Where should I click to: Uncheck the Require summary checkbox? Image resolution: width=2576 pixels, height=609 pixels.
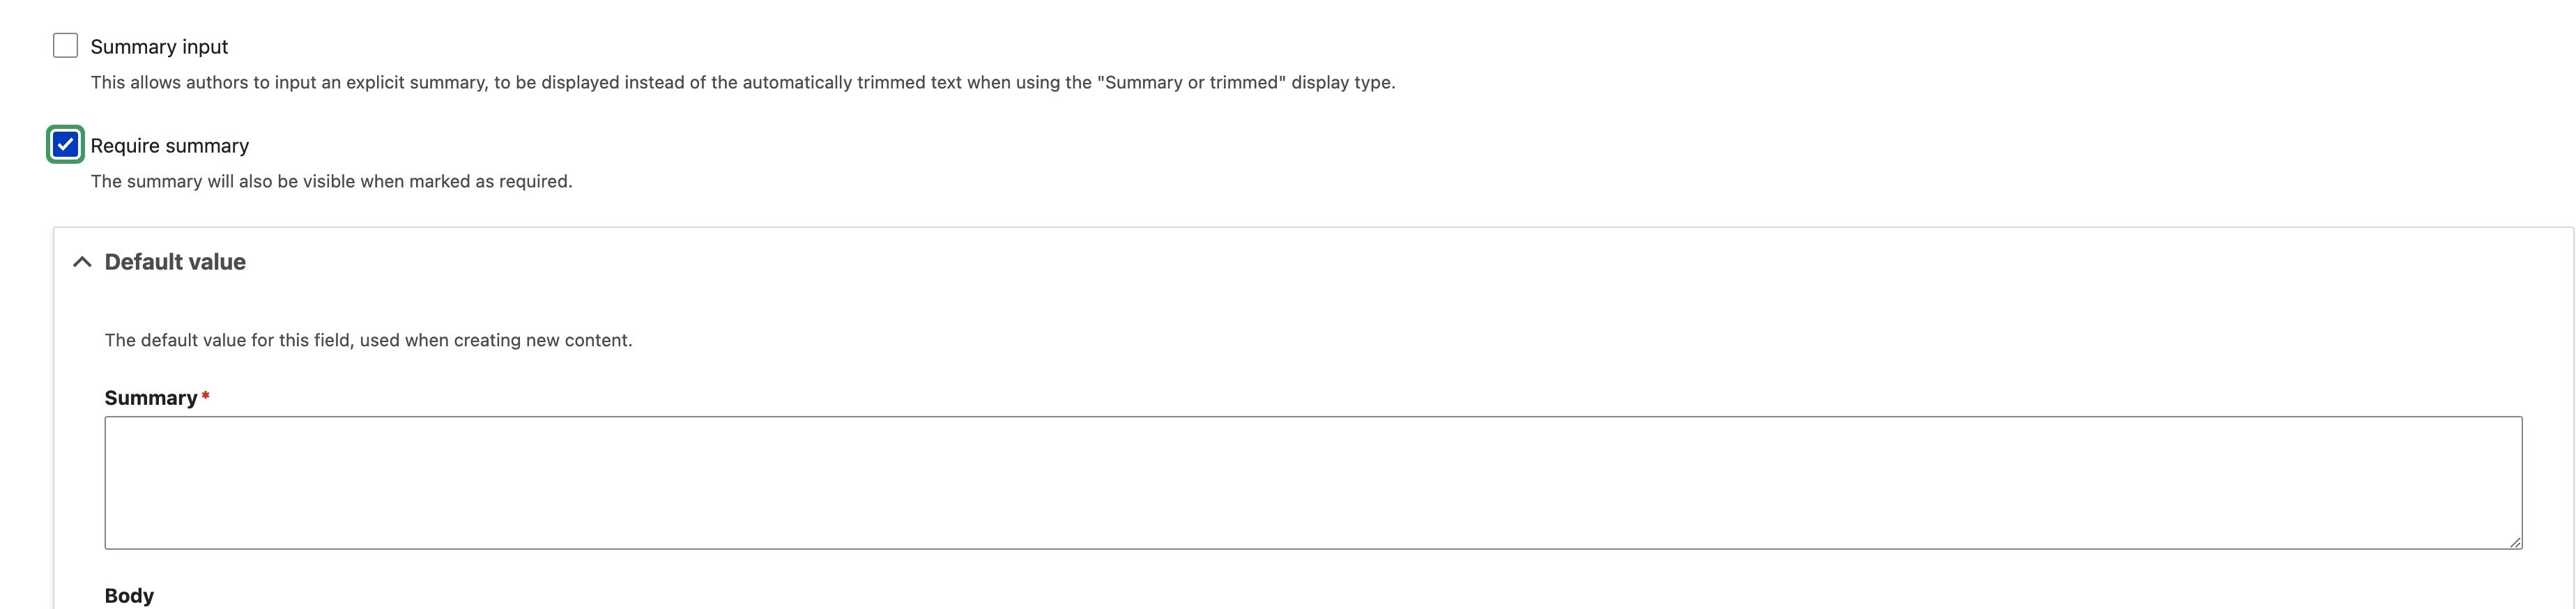65,145
